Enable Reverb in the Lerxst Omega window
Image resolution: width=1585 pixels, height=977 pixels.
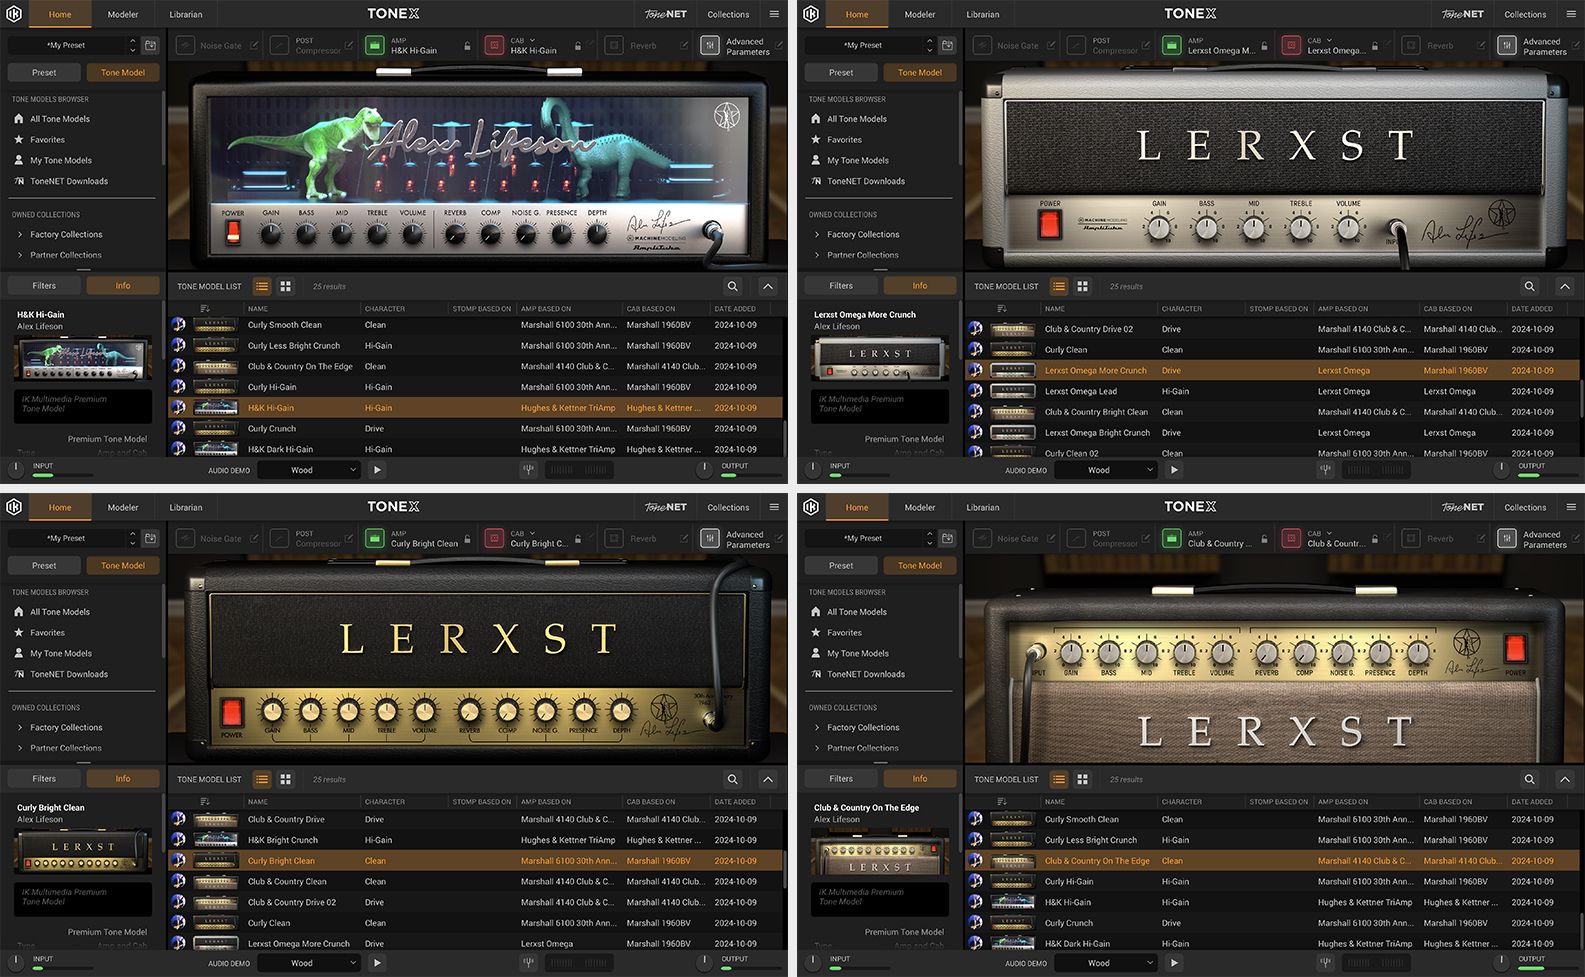pos(1411,46)
